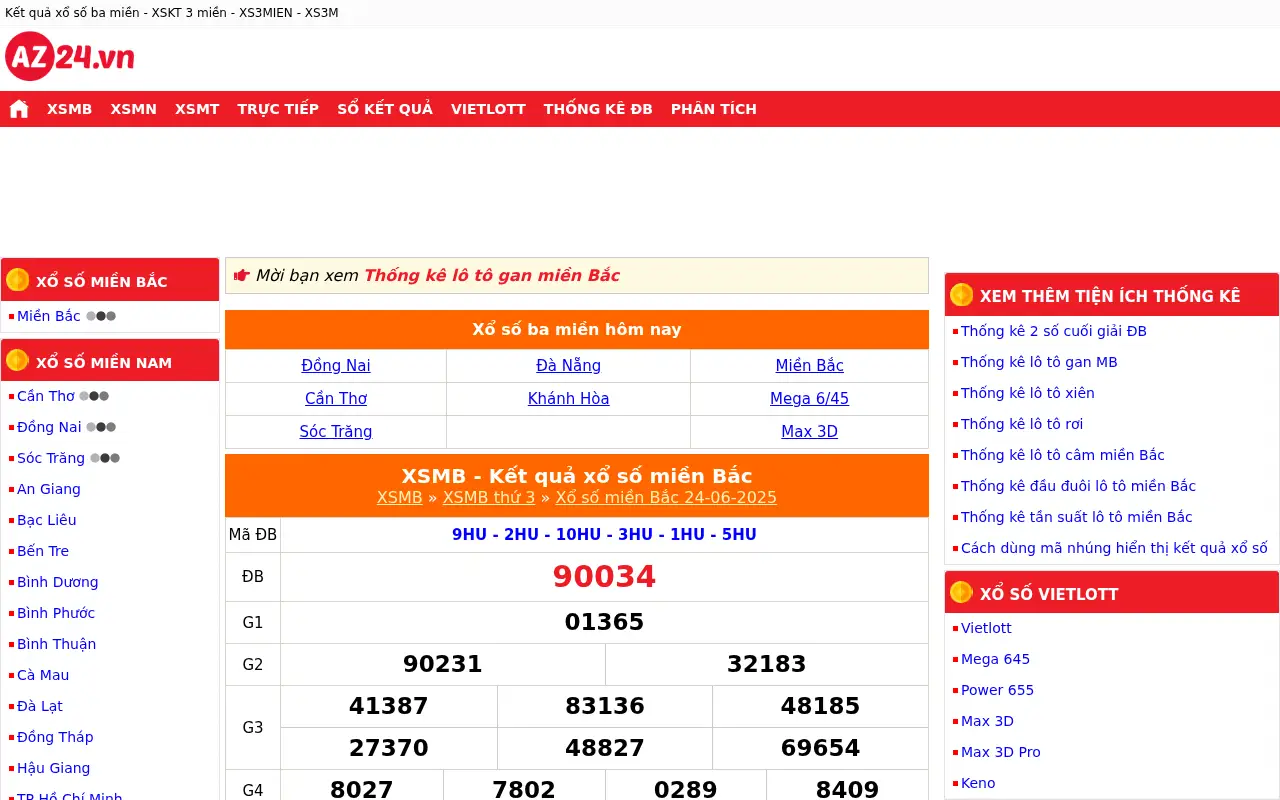Screen dimensions: 1280x800
Task: Select Bình Dương in the sidebar
Action: click(58, 582)
